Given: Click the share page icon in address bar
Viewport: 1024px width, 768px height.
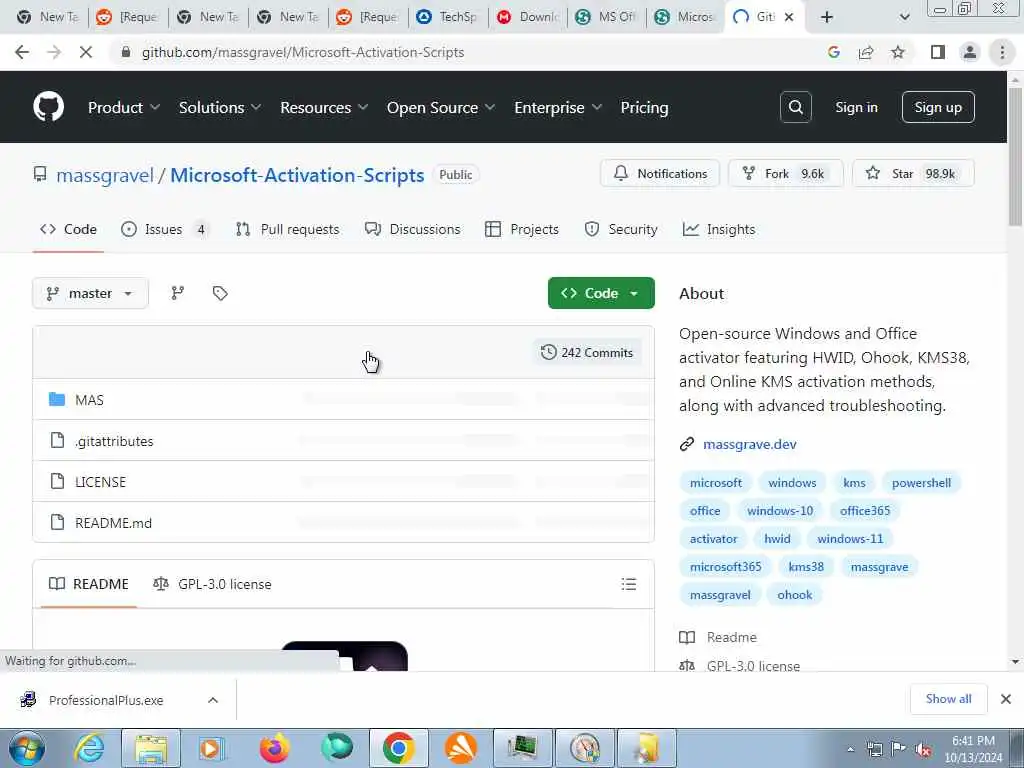Looking at the screenshot, I should (866, 52).
